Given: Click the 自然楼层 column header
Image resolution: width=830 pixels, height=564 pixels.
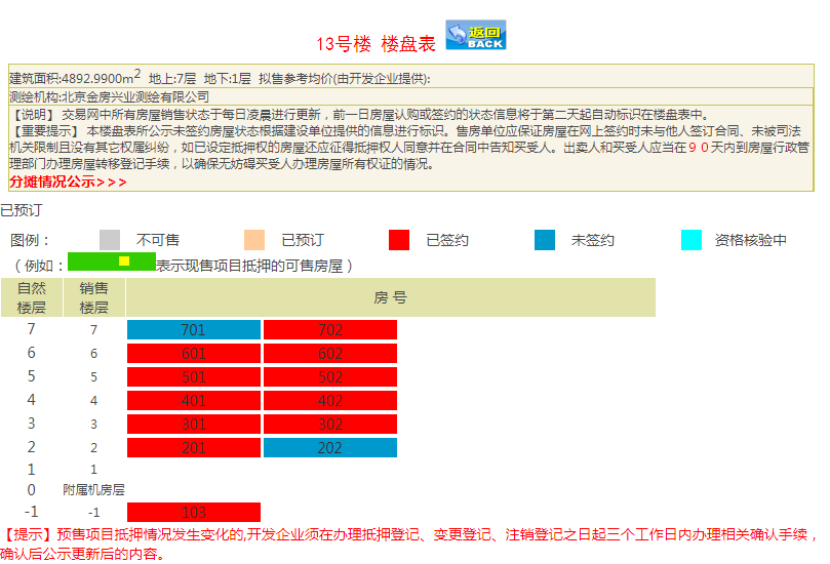Looking at the screenshot, I should point(32,298).
